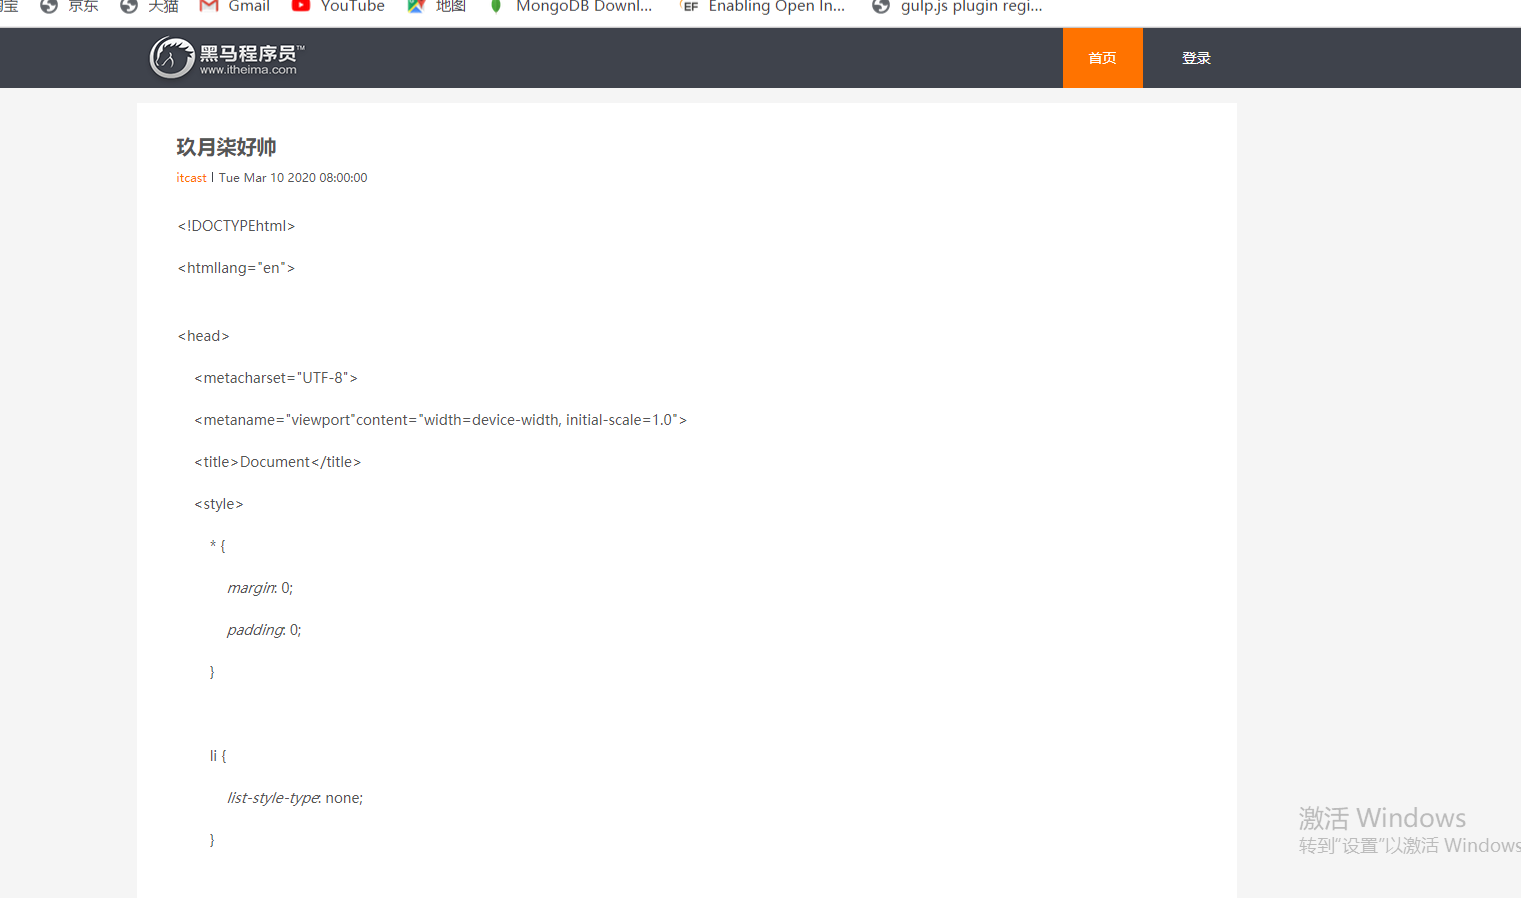
Task: Open the gulp.js plugin registry bookmark
Action: coord(957,6)
